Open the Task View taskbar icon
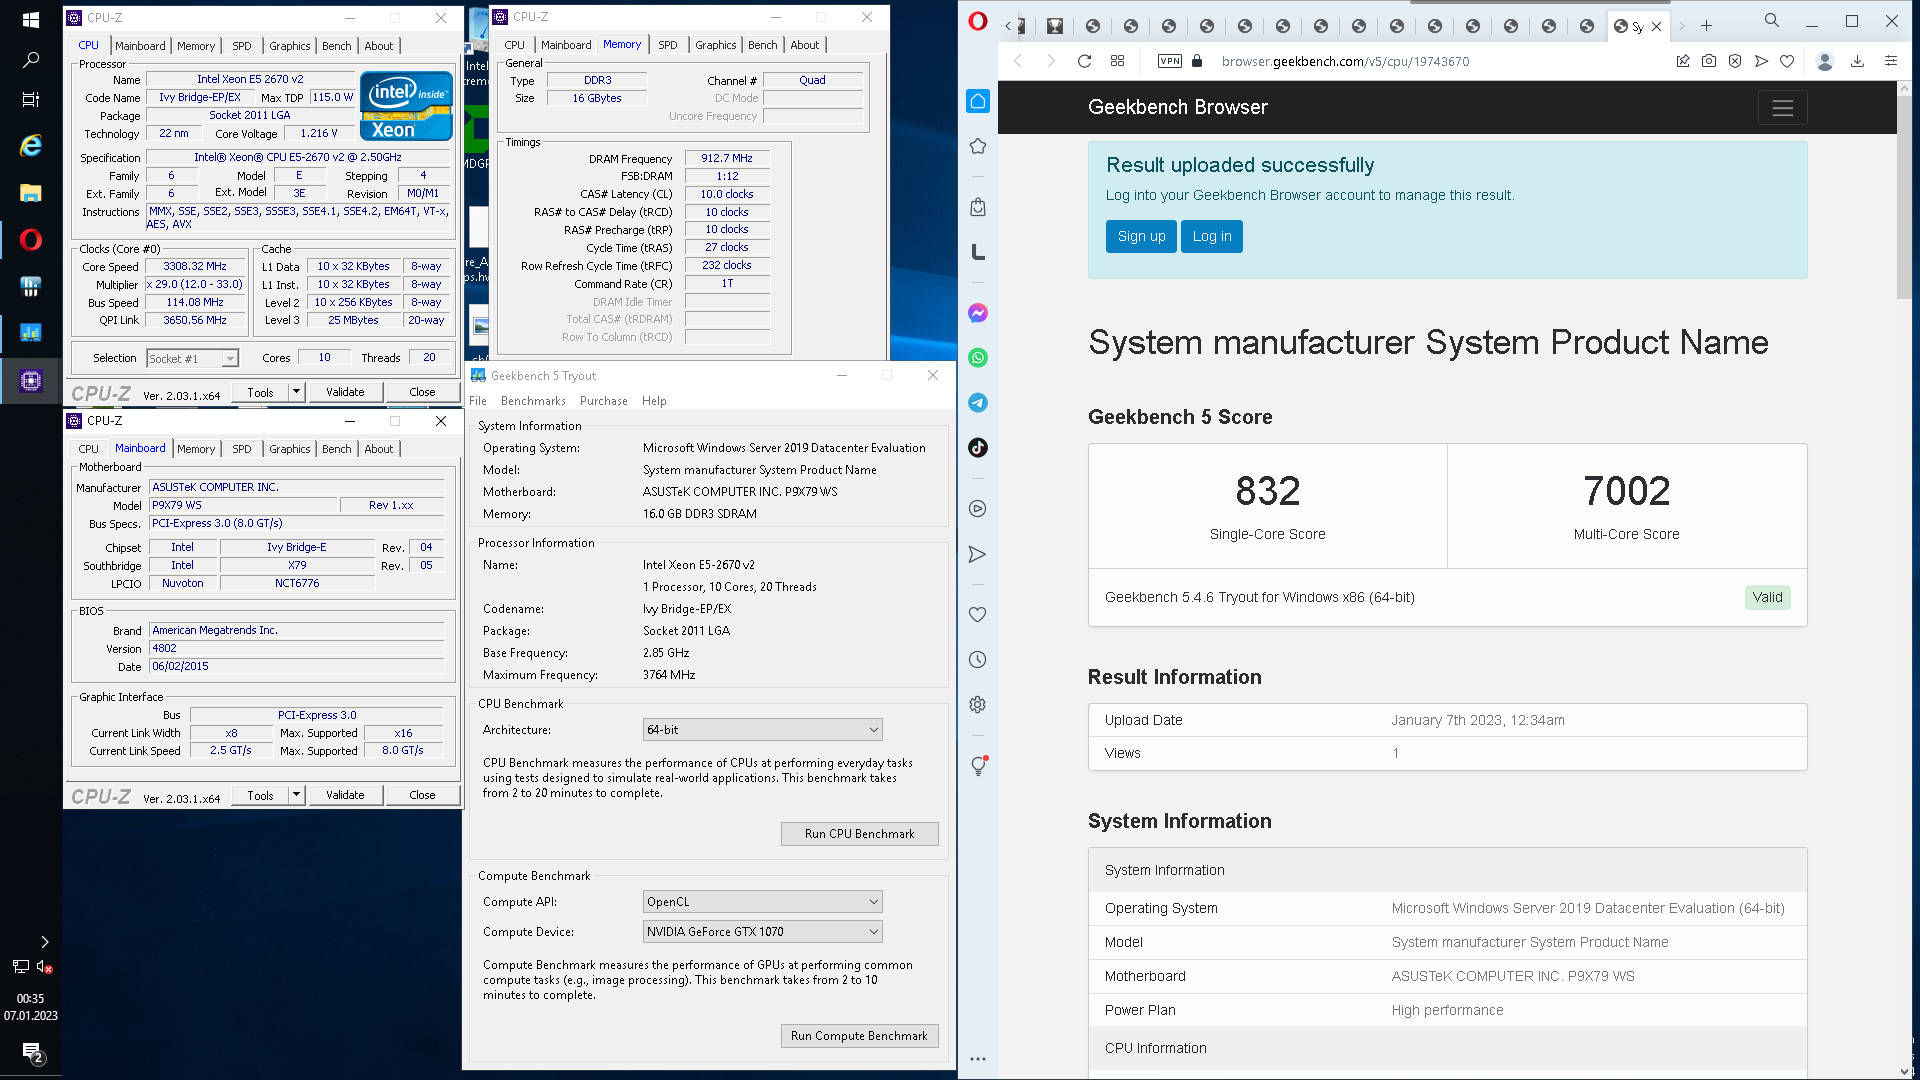The width and height of the screenshot is (1920, 1080). coord(31,99)
